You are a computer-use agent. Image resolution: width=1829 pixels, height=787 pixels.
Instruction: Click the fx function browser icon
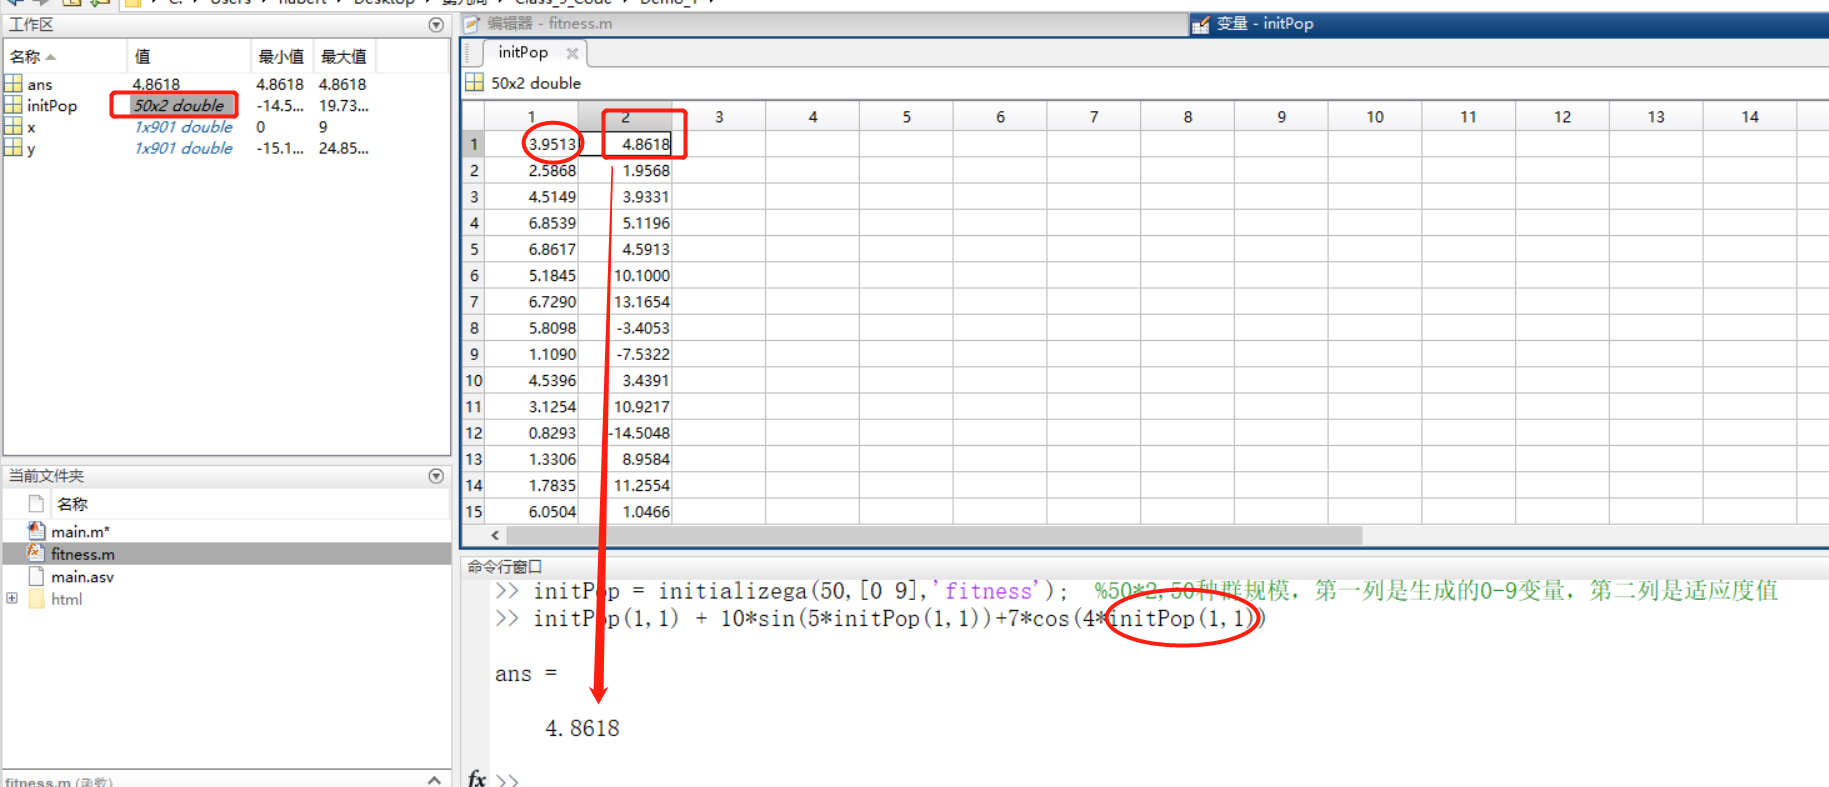478,778
